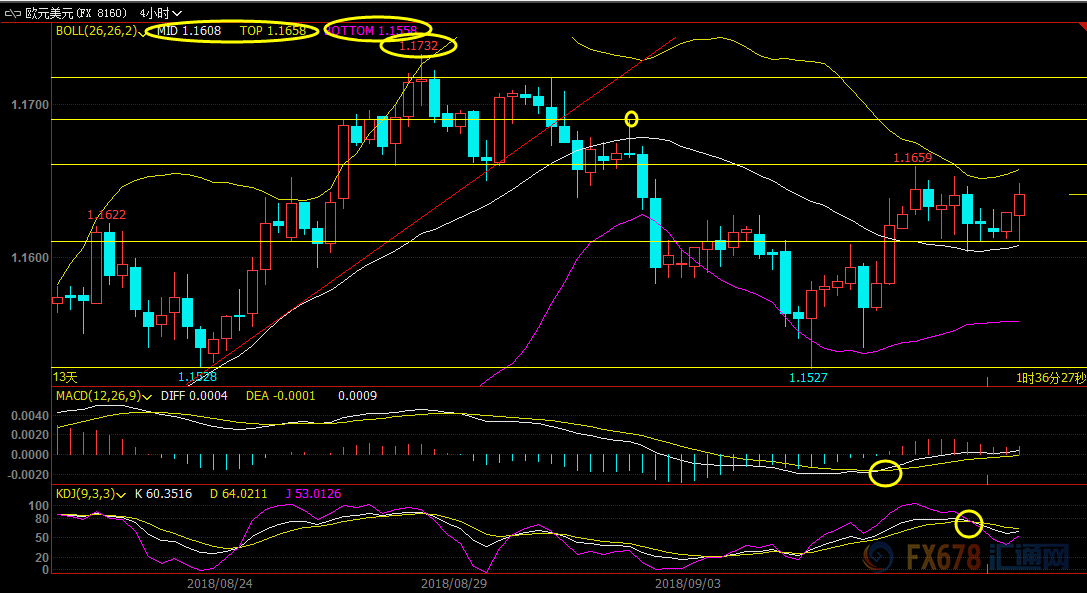Click the FX678 汇通网 watermark logo
This screenshot has height=593, width=1087.
[x=985, y=555]
